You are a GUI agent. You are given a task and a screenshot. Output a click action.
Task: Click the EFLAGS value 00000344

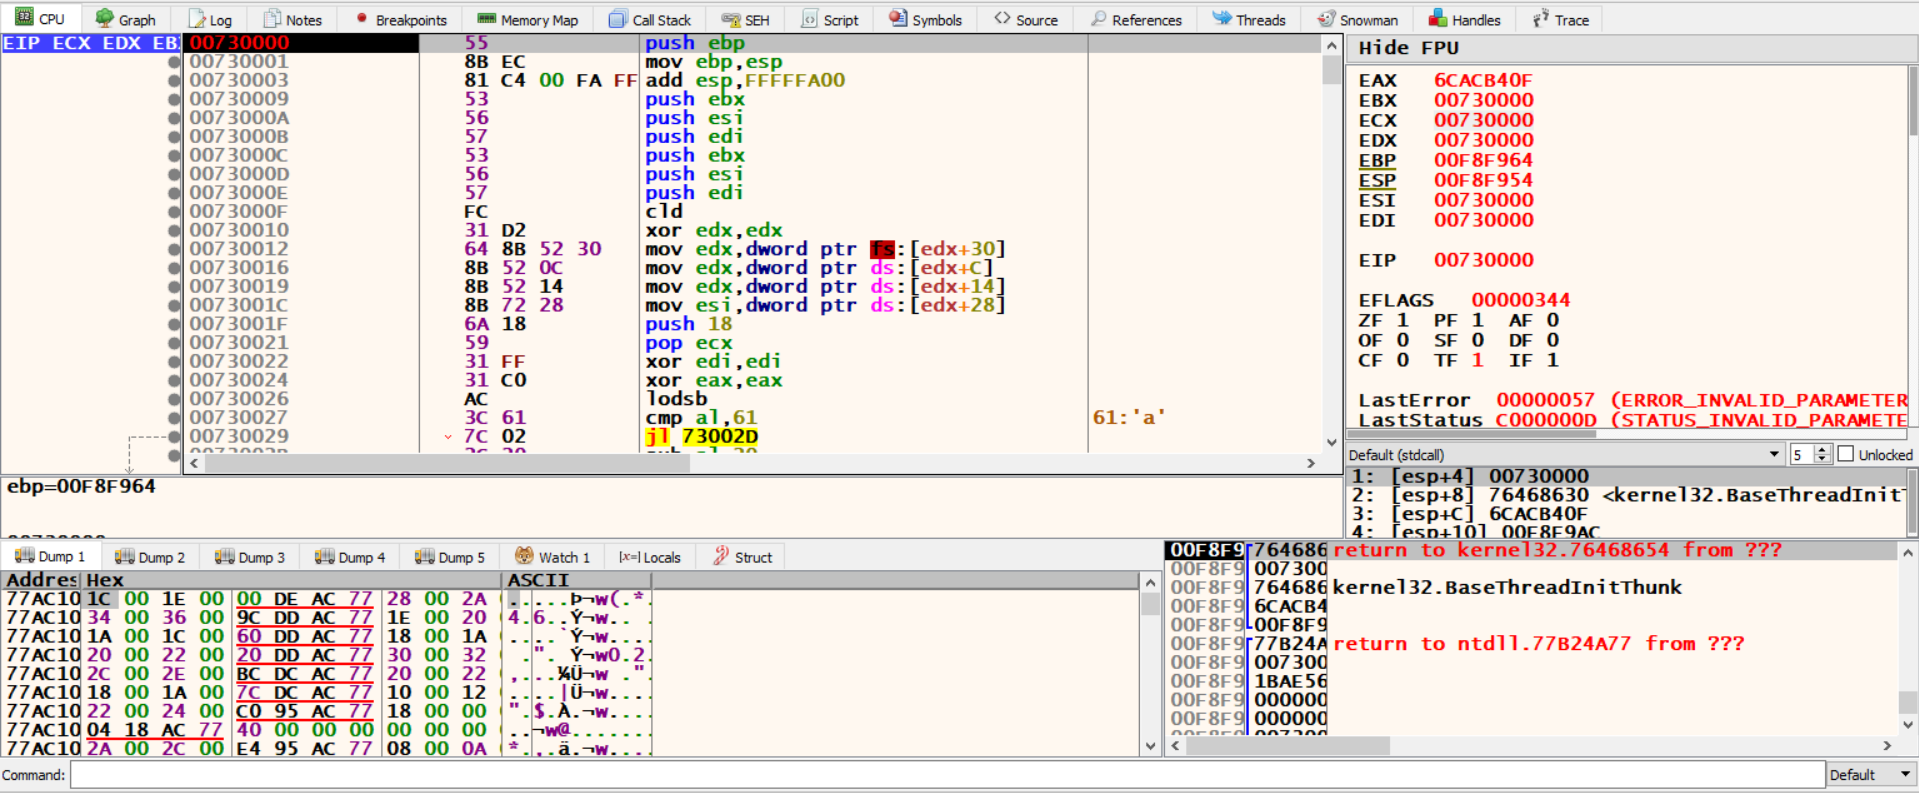[x=1520, y=300]
